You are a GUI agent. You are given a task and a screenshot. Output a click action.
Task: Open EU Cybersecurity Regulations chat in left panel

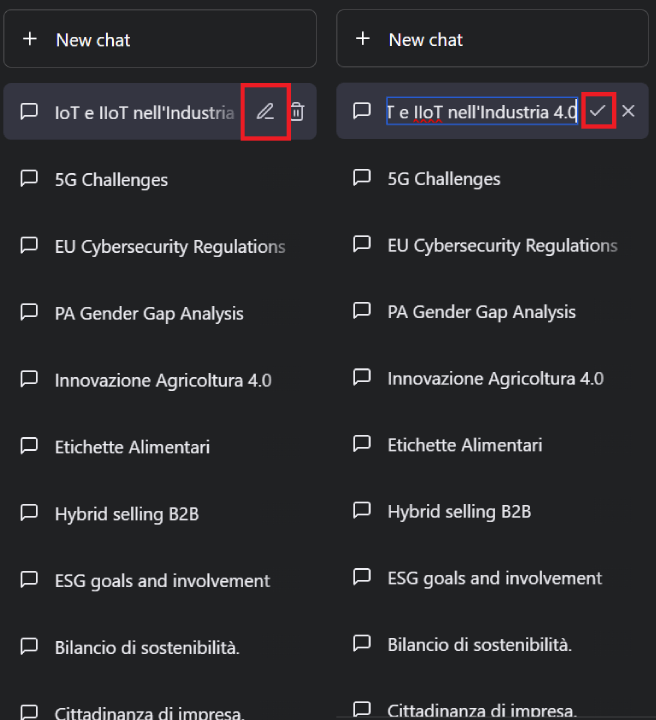169,247
